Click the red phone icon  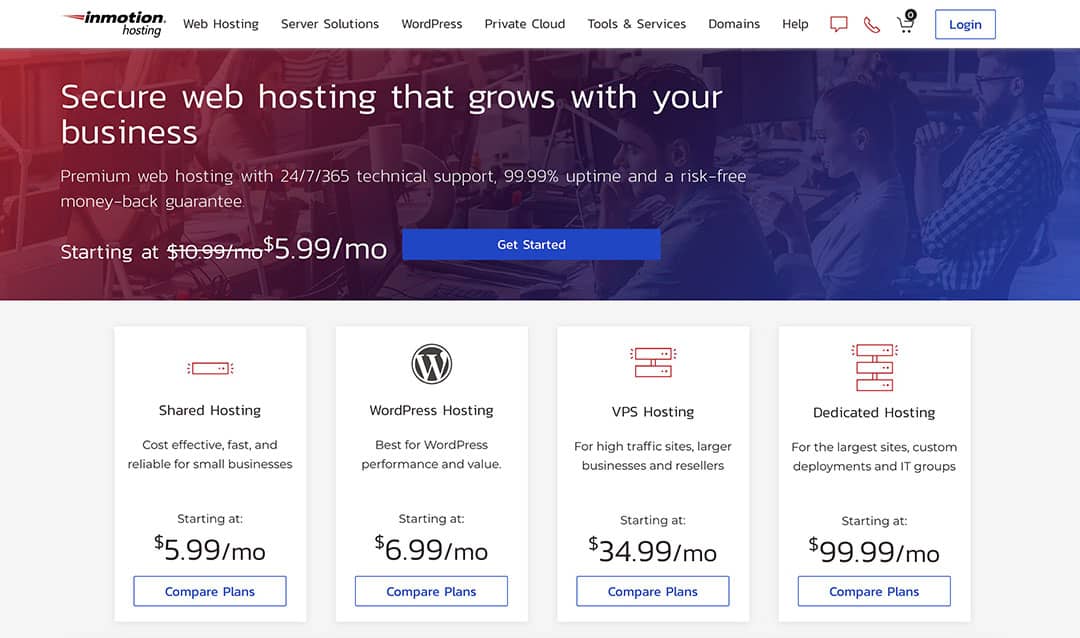coord(872,24)
